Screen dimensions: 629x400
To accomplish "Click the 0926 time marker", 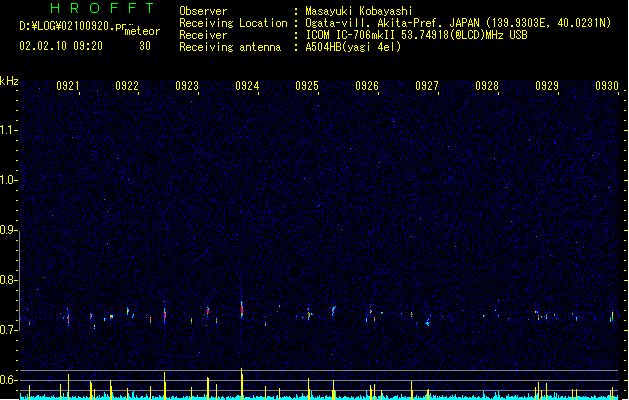I will 367,85.
